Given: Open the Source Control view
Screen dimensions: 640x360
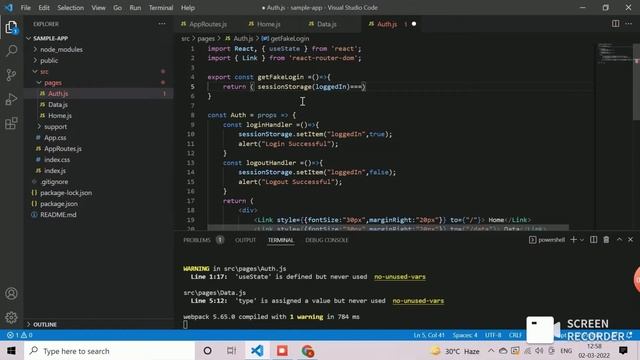Looking at the screenshot, I should pyautogui.click(x=11, y=75).
